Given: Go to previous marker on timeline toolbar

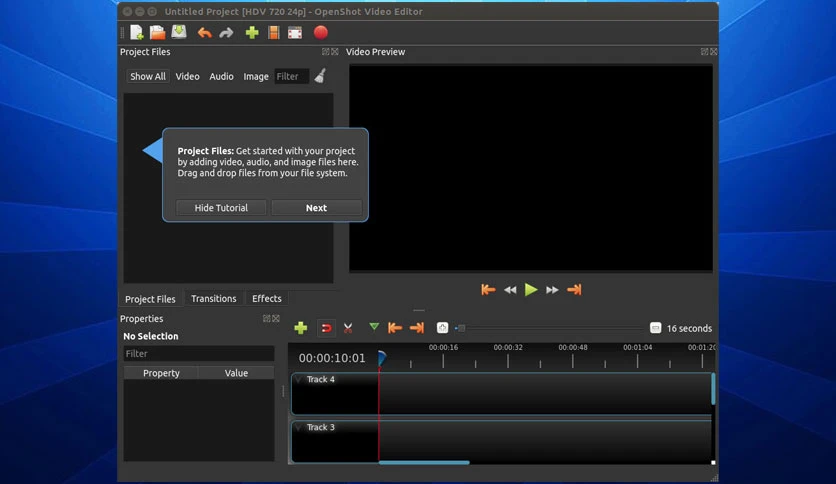Looking at the screenshot, I should click(395, 328).
